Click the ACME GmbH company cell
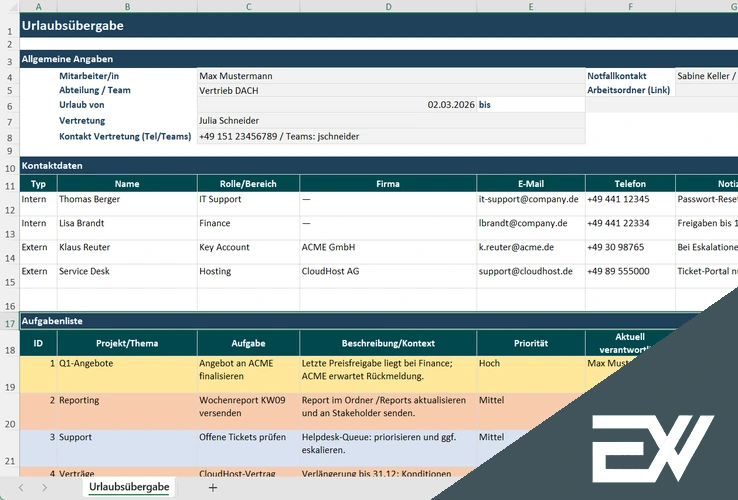This screenshot has height=500, width=738. point(388,252)
